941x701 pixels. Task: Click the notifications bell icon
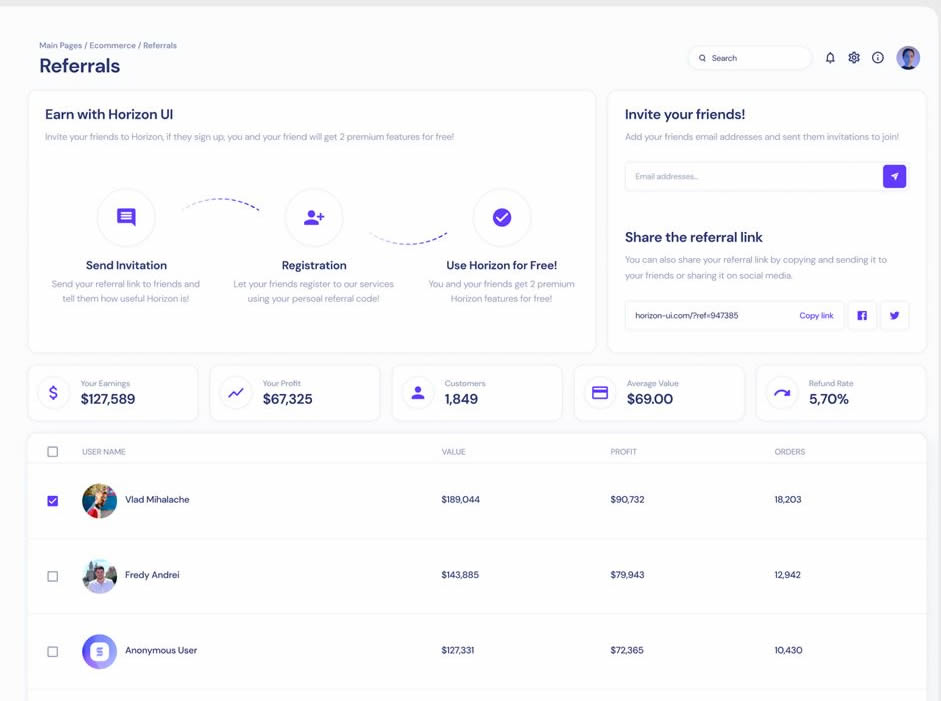[830, 58]
